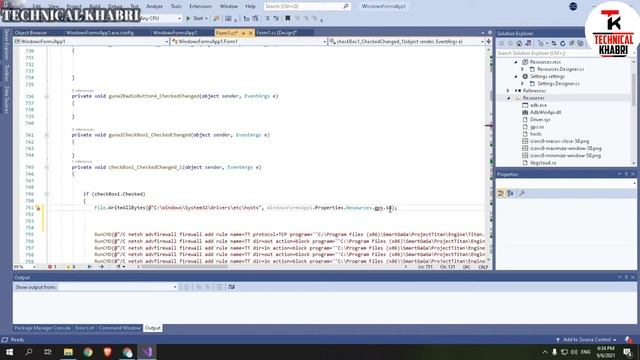The image size is (640, 360).
Task: Switch to the Command Window tab
Action: (x=119, y=328)
